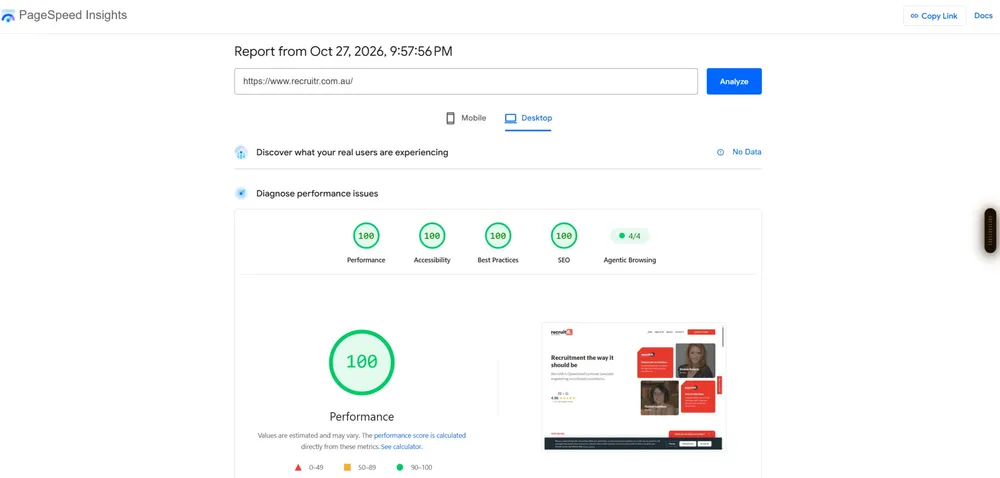Click the large Performance title text
Screen dimensions: 1000x478
coord(362,417)
